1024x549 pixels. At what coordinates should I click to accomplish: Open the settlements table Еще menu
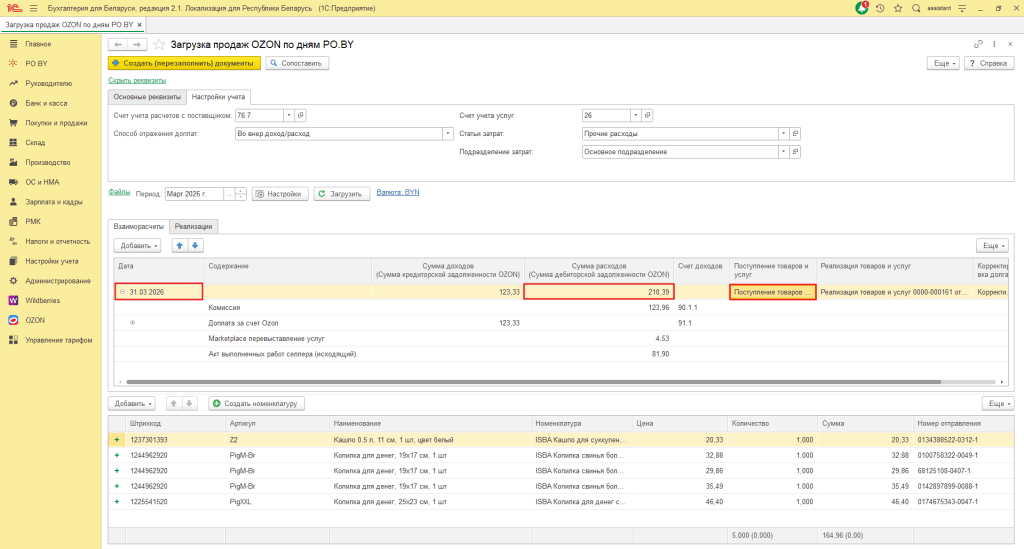coord(994,245)
